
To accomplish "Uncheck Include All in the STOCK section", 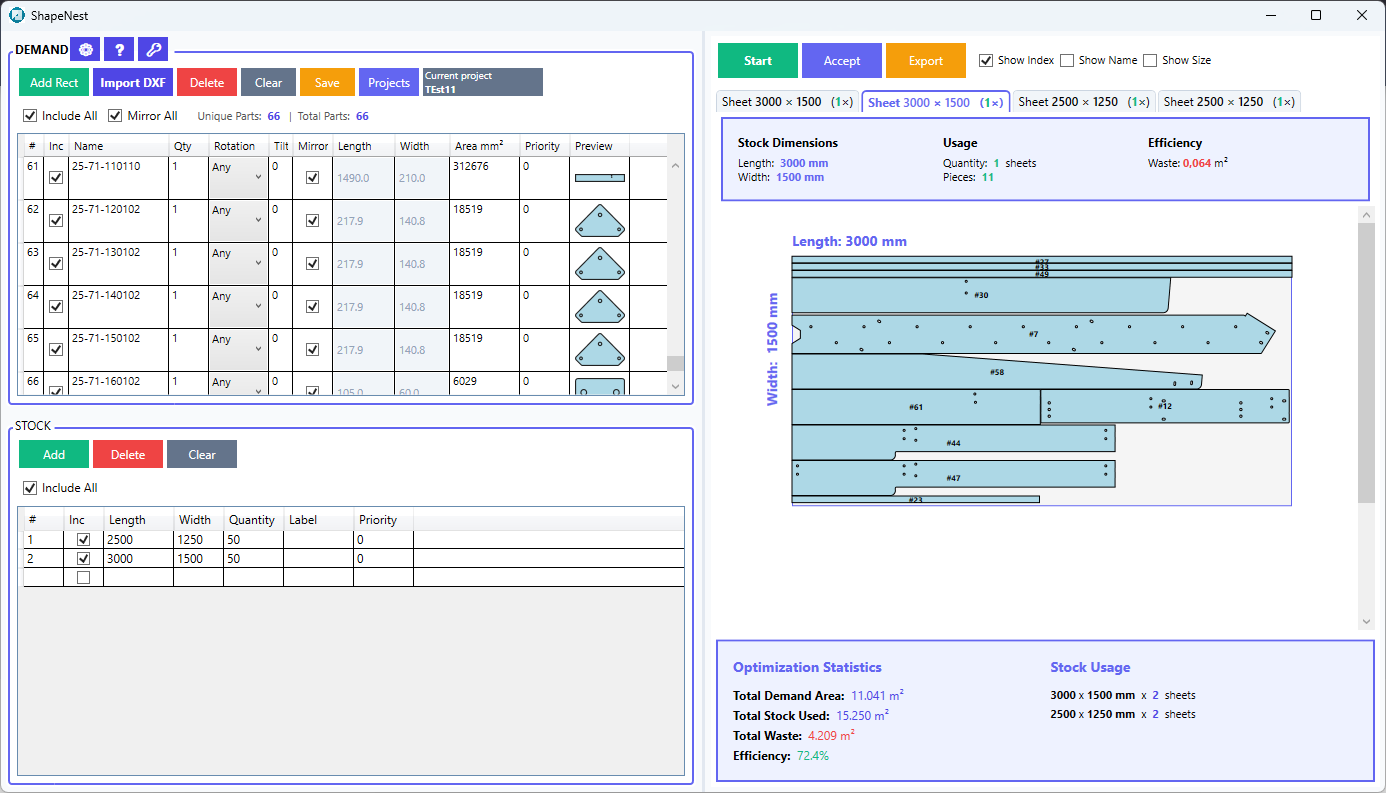I will [x=30, y=487].
